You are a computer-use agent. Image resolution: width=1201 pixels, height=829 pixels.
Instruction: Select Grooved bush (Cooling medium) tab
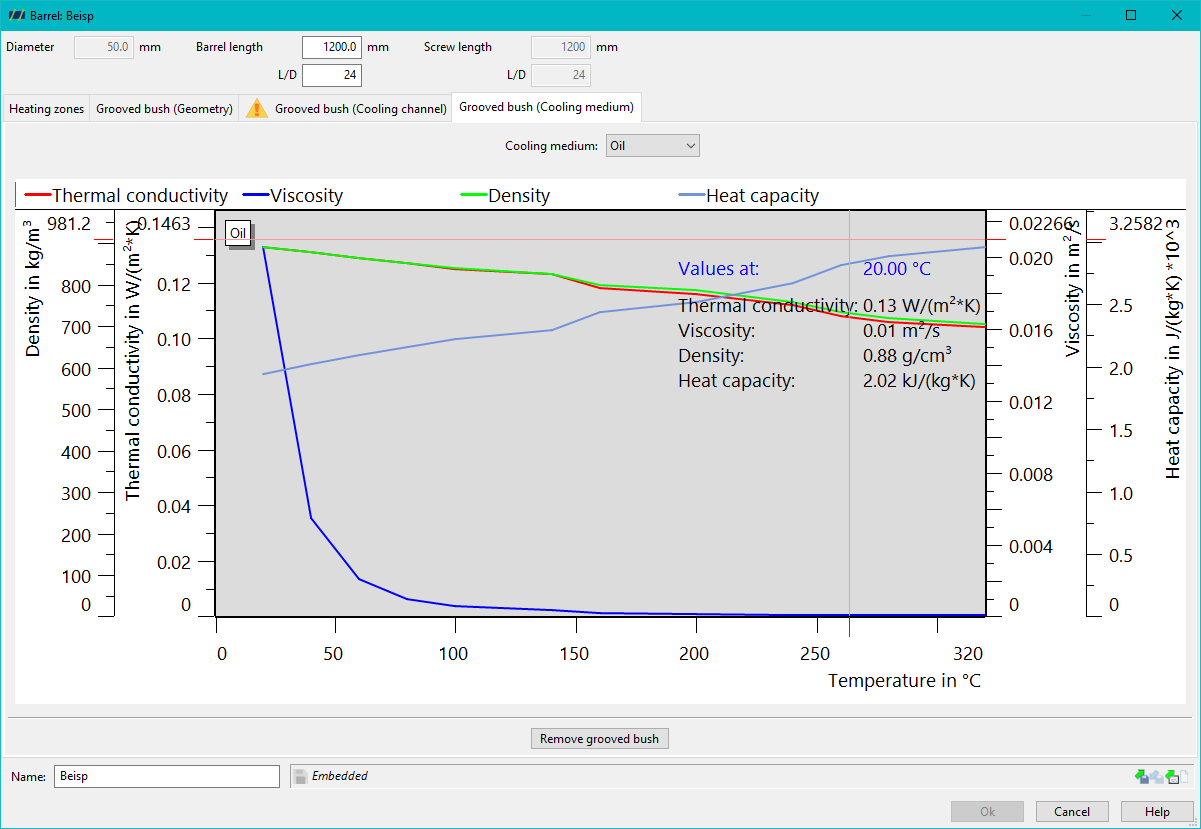click(x=546, y=107)
